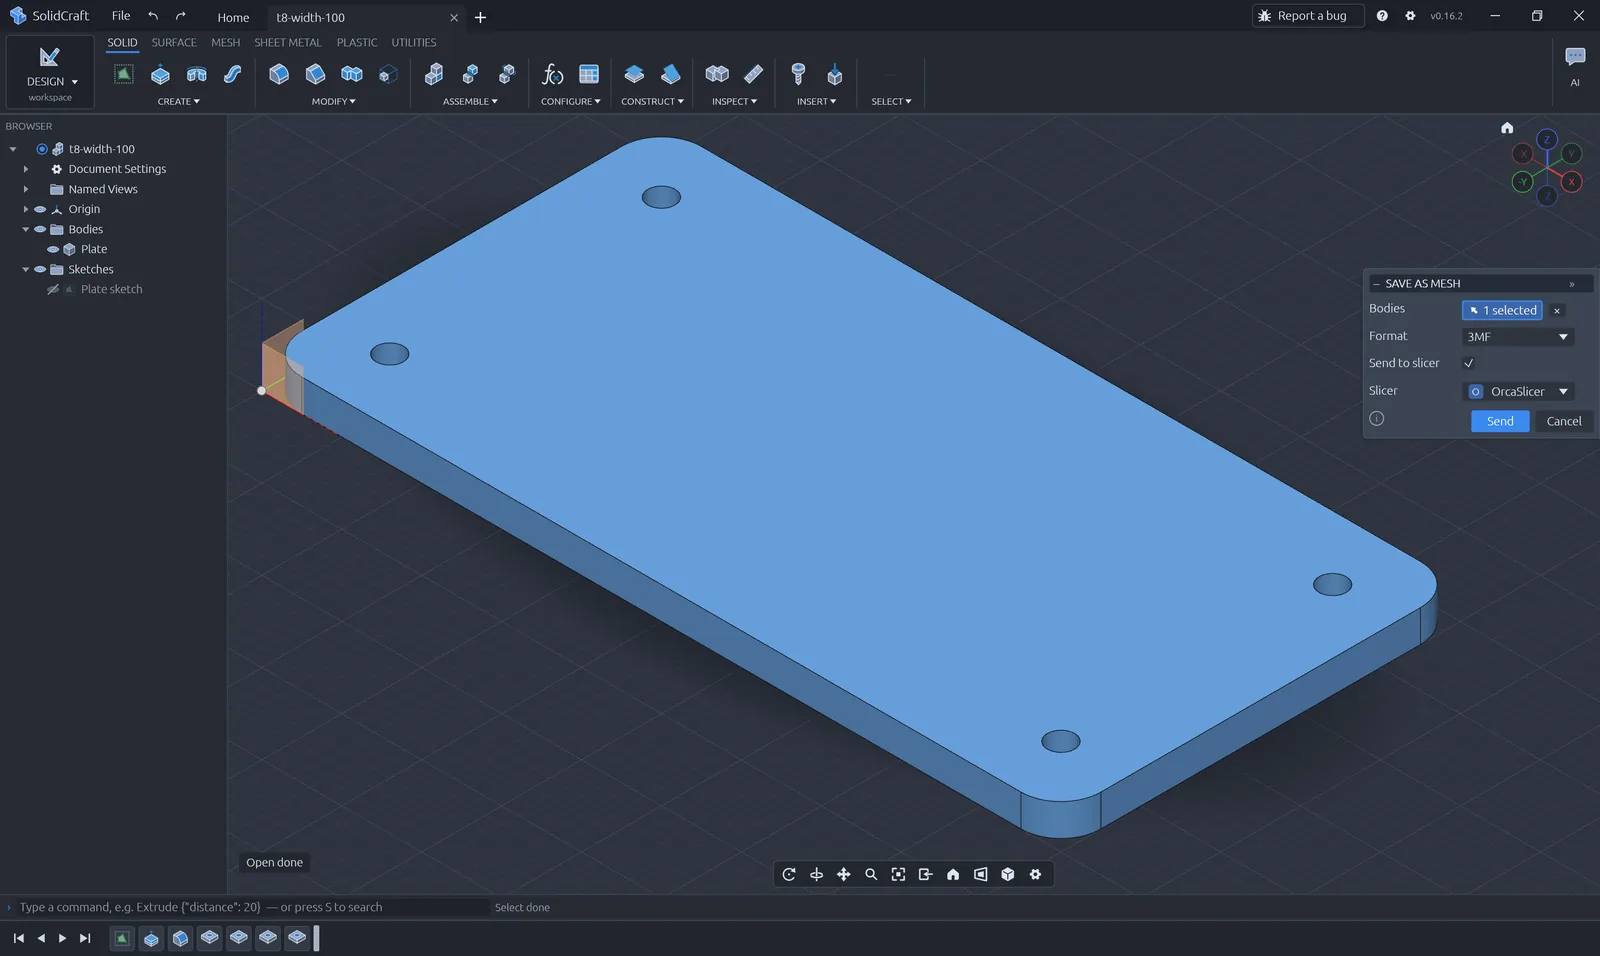Select the Create Sketch tool
The height and width of the screenshot is (956, 1600).
click(x=123, y=74)
